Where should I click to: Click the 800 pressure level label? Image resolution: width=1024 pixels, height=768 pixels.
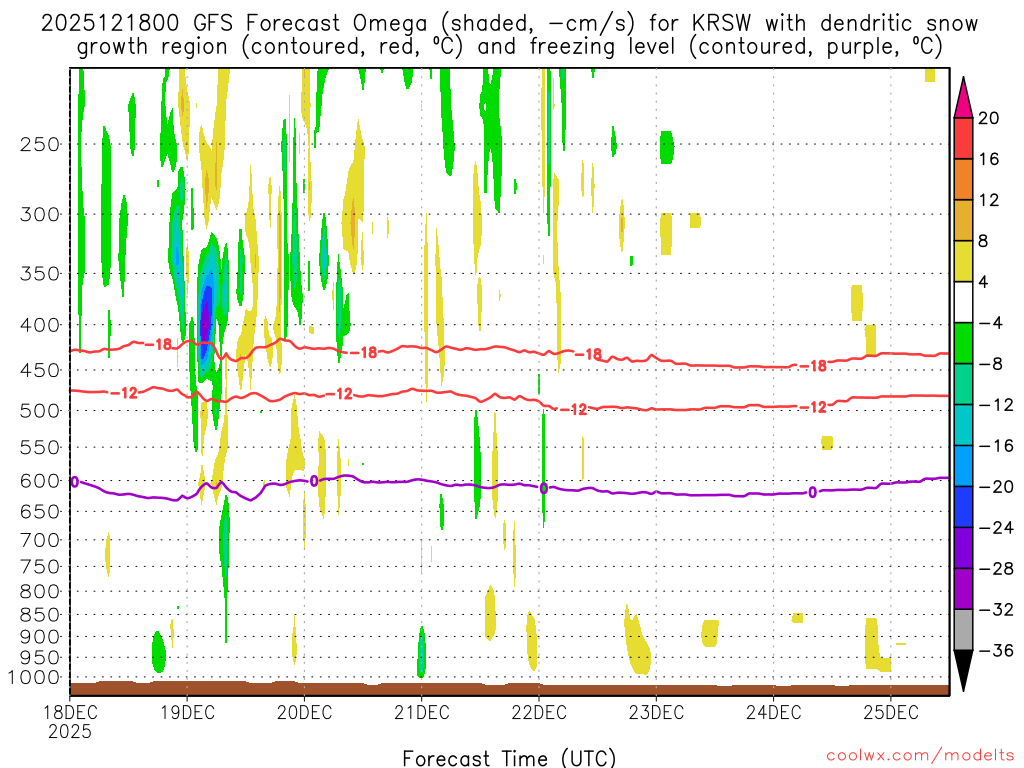(40, 592)
